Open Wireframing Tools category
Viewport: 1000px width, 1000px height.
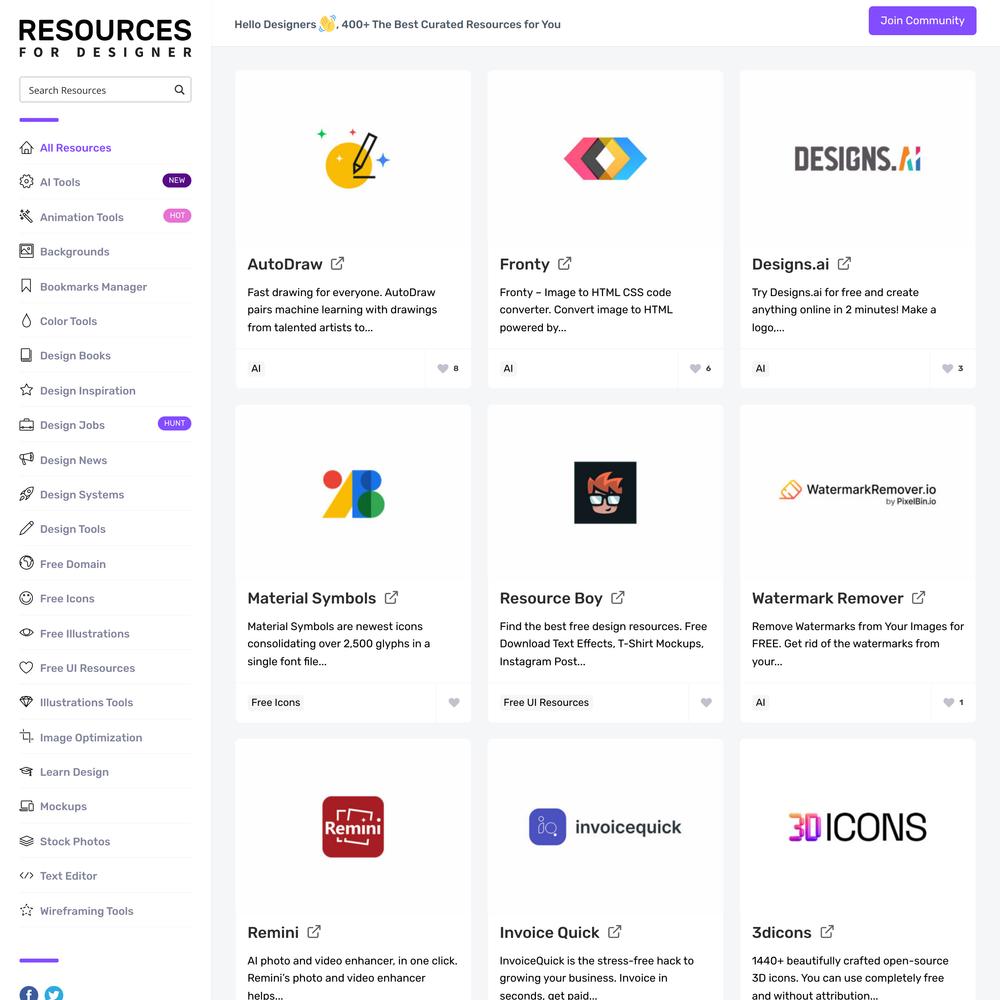click(86, 911)
